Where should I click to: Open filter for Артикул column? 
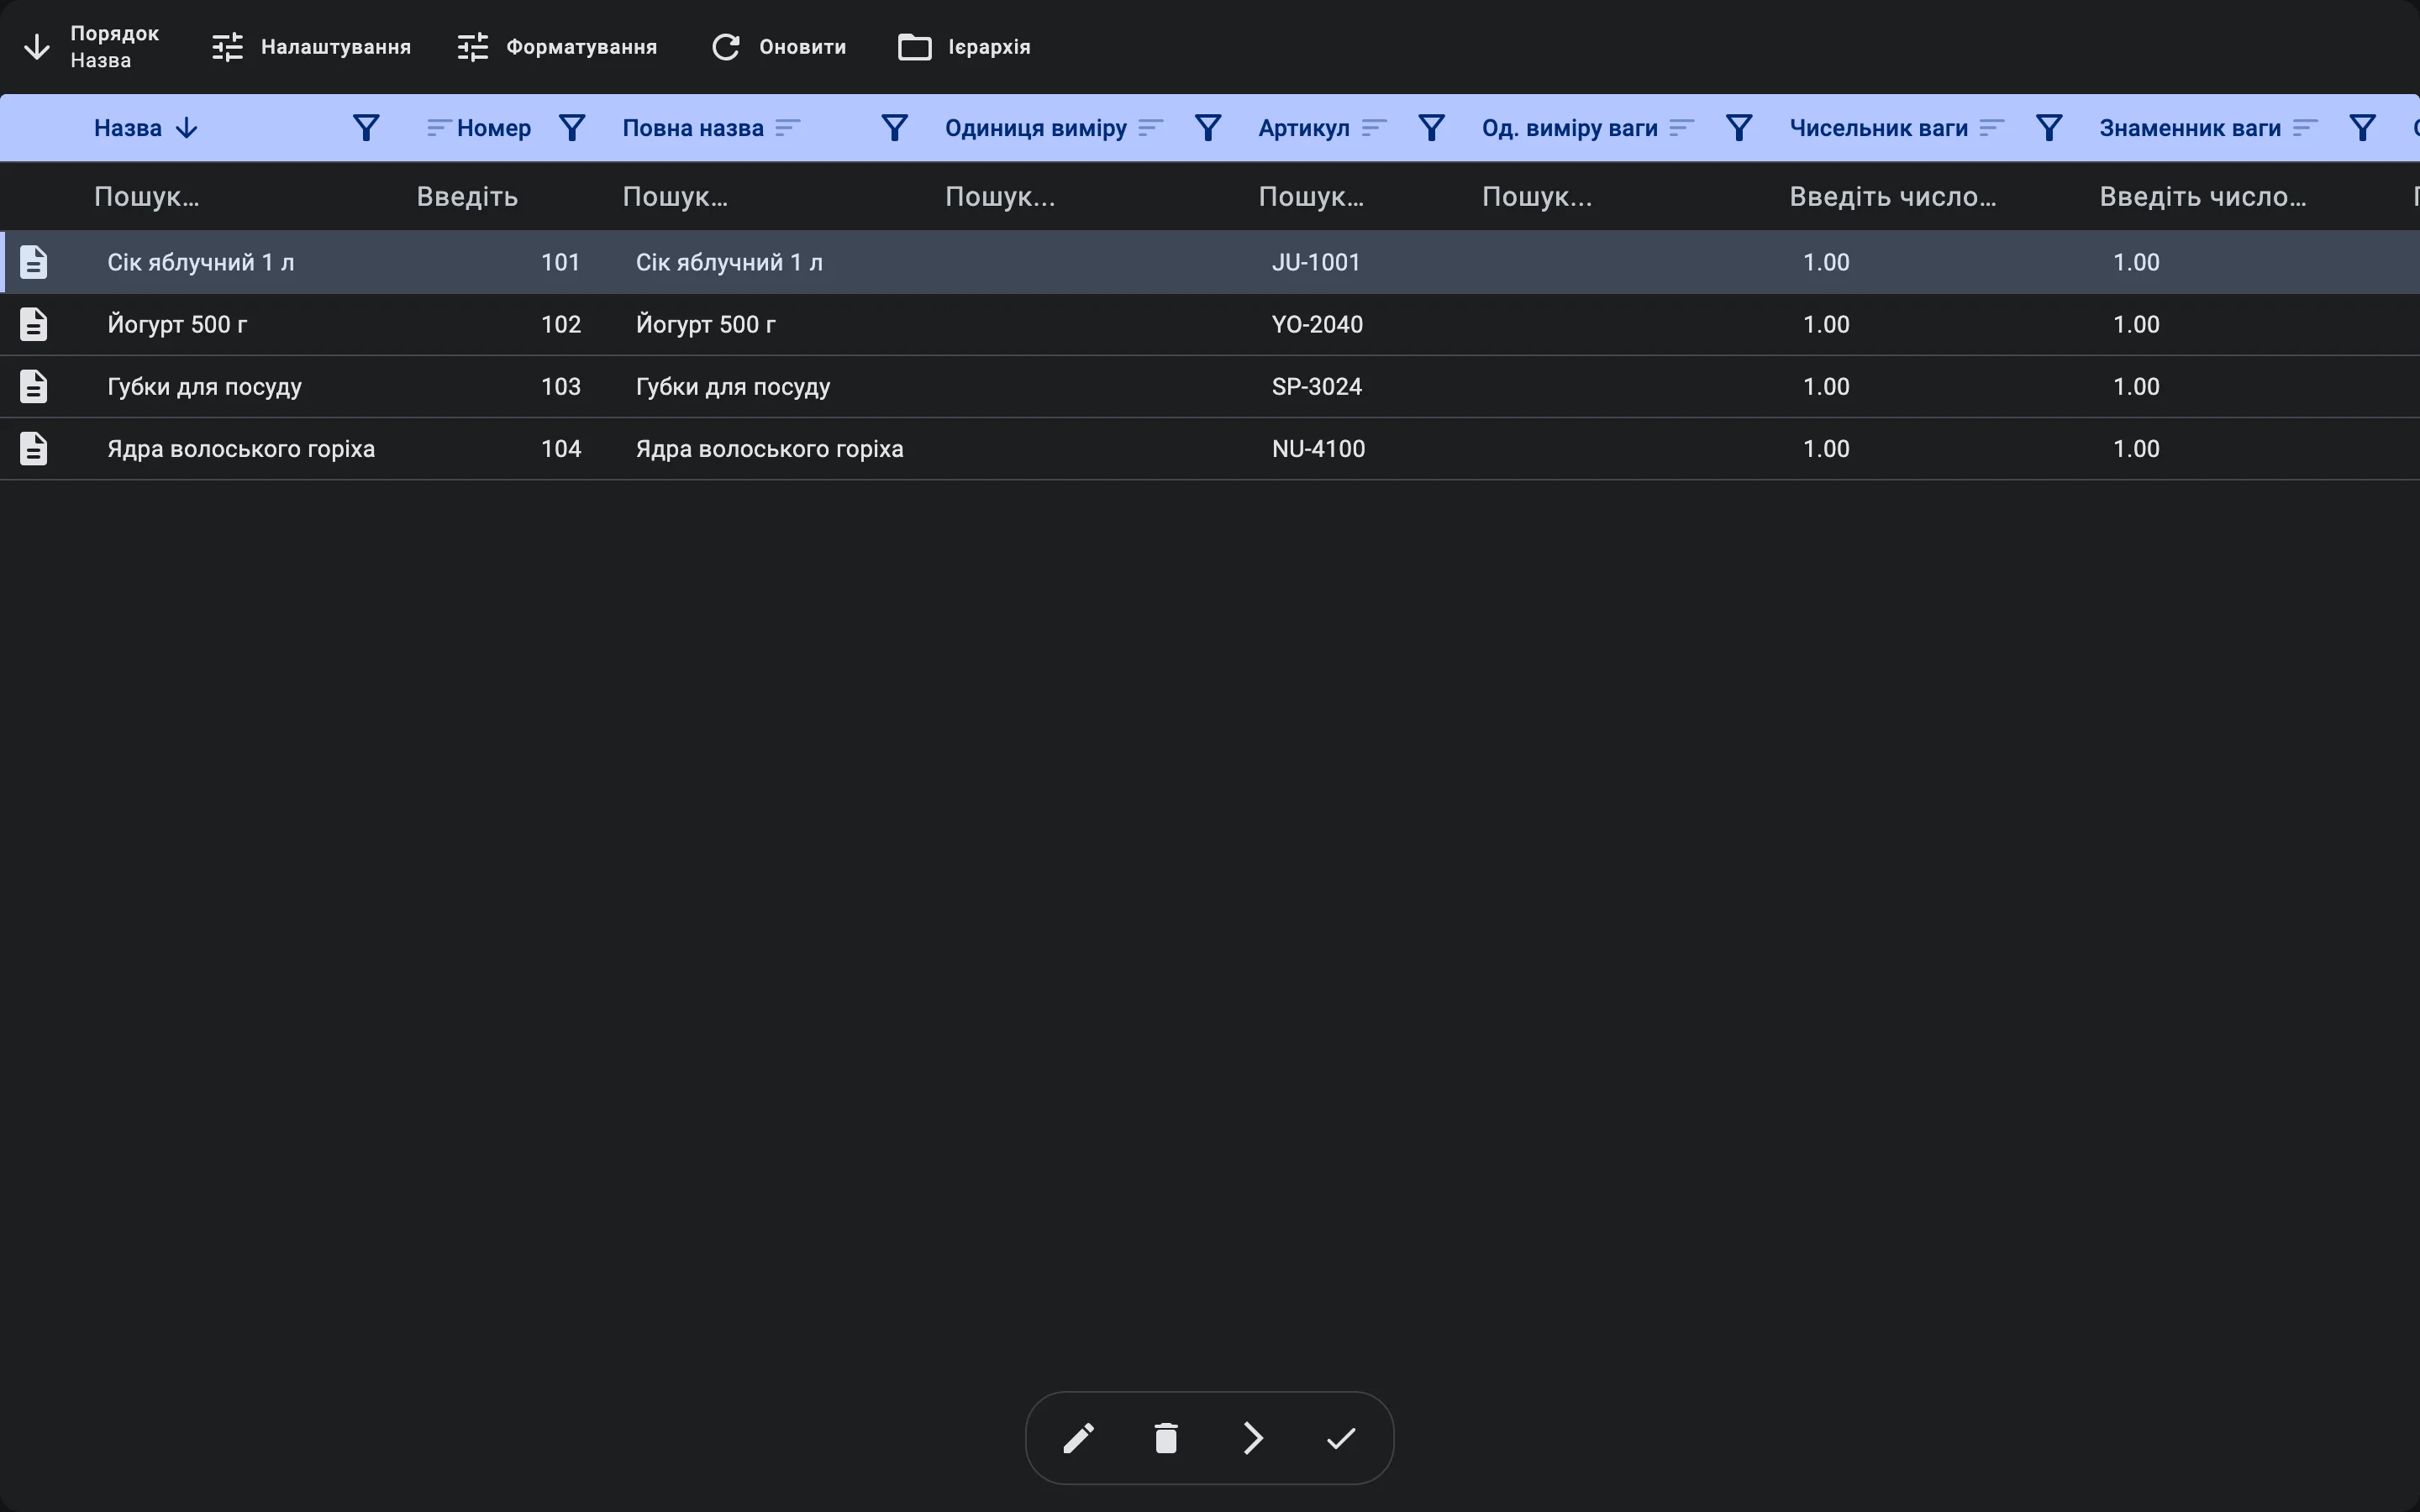point(1432,128)
